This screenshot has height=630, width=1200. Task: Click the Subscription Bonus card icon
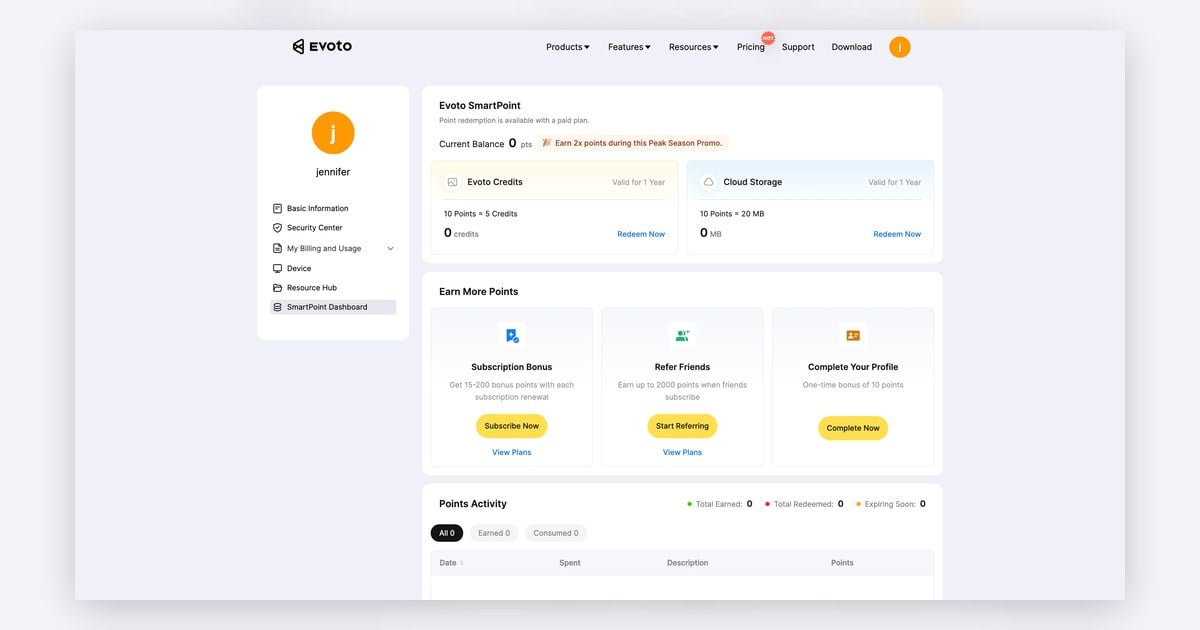pyautogui.click(x=512, y=336)
